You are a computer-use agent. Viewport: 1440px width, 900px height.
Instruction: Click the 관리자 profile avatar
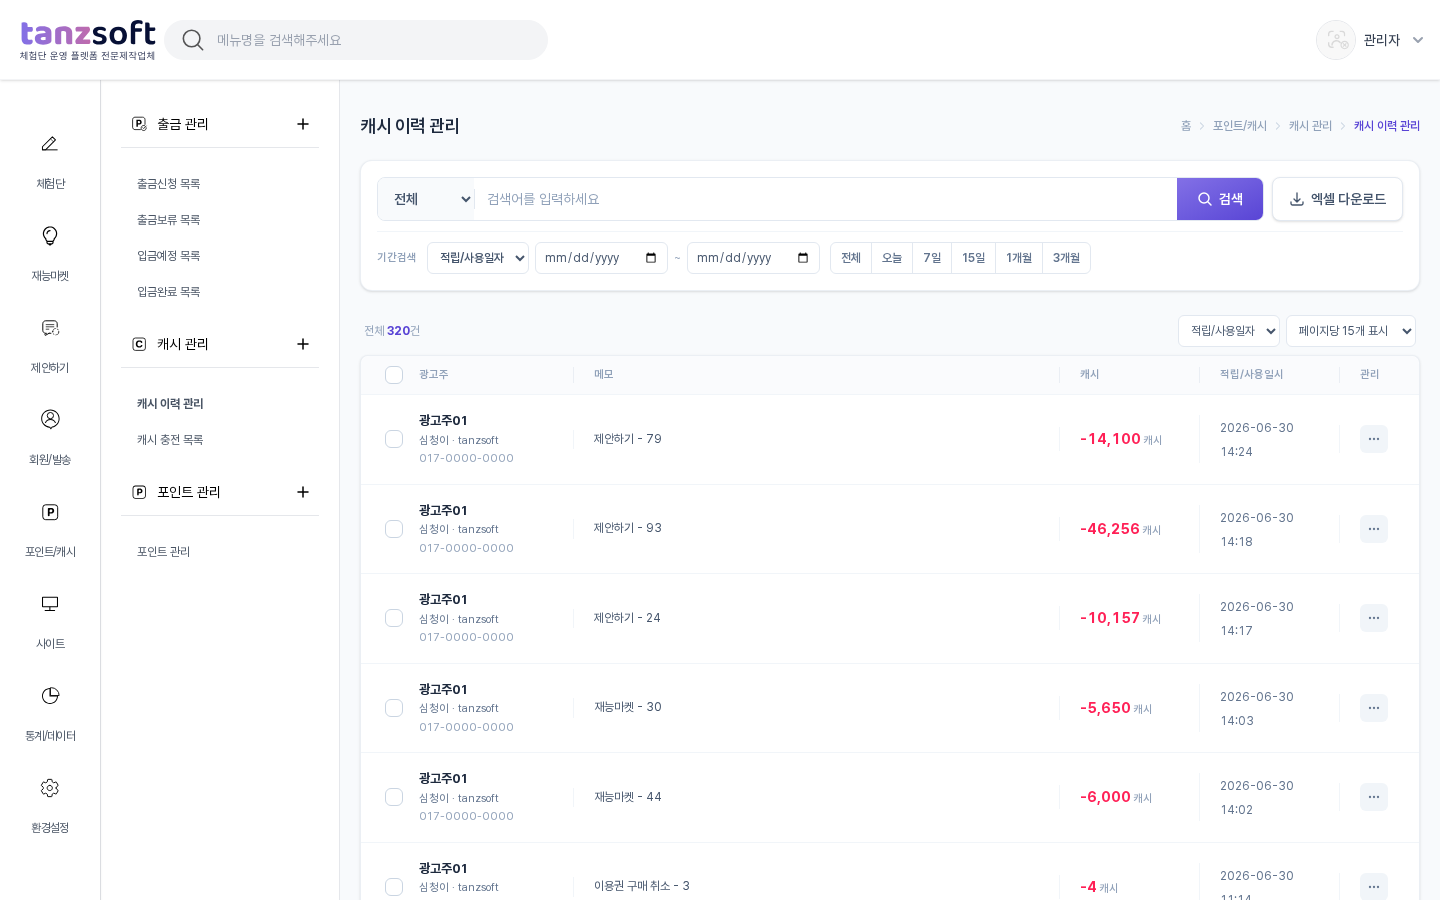[1336, 40]
